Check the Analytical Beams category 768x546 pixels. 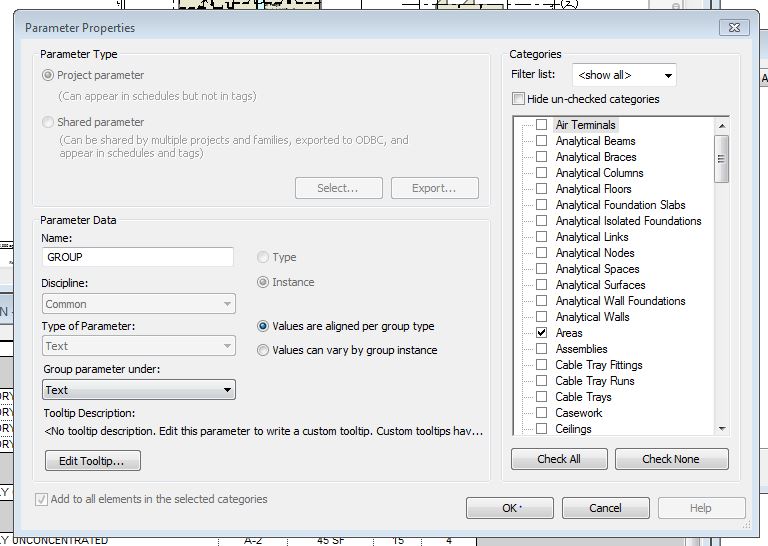tap(541, 141)
